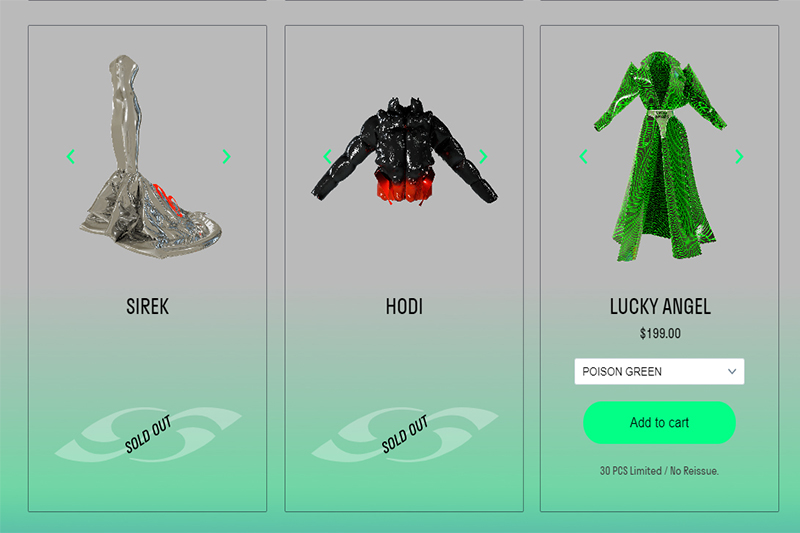Viewport: 800px width, 533px height.
Task: Show next image of SIREK dress
Action: [227, 157]
